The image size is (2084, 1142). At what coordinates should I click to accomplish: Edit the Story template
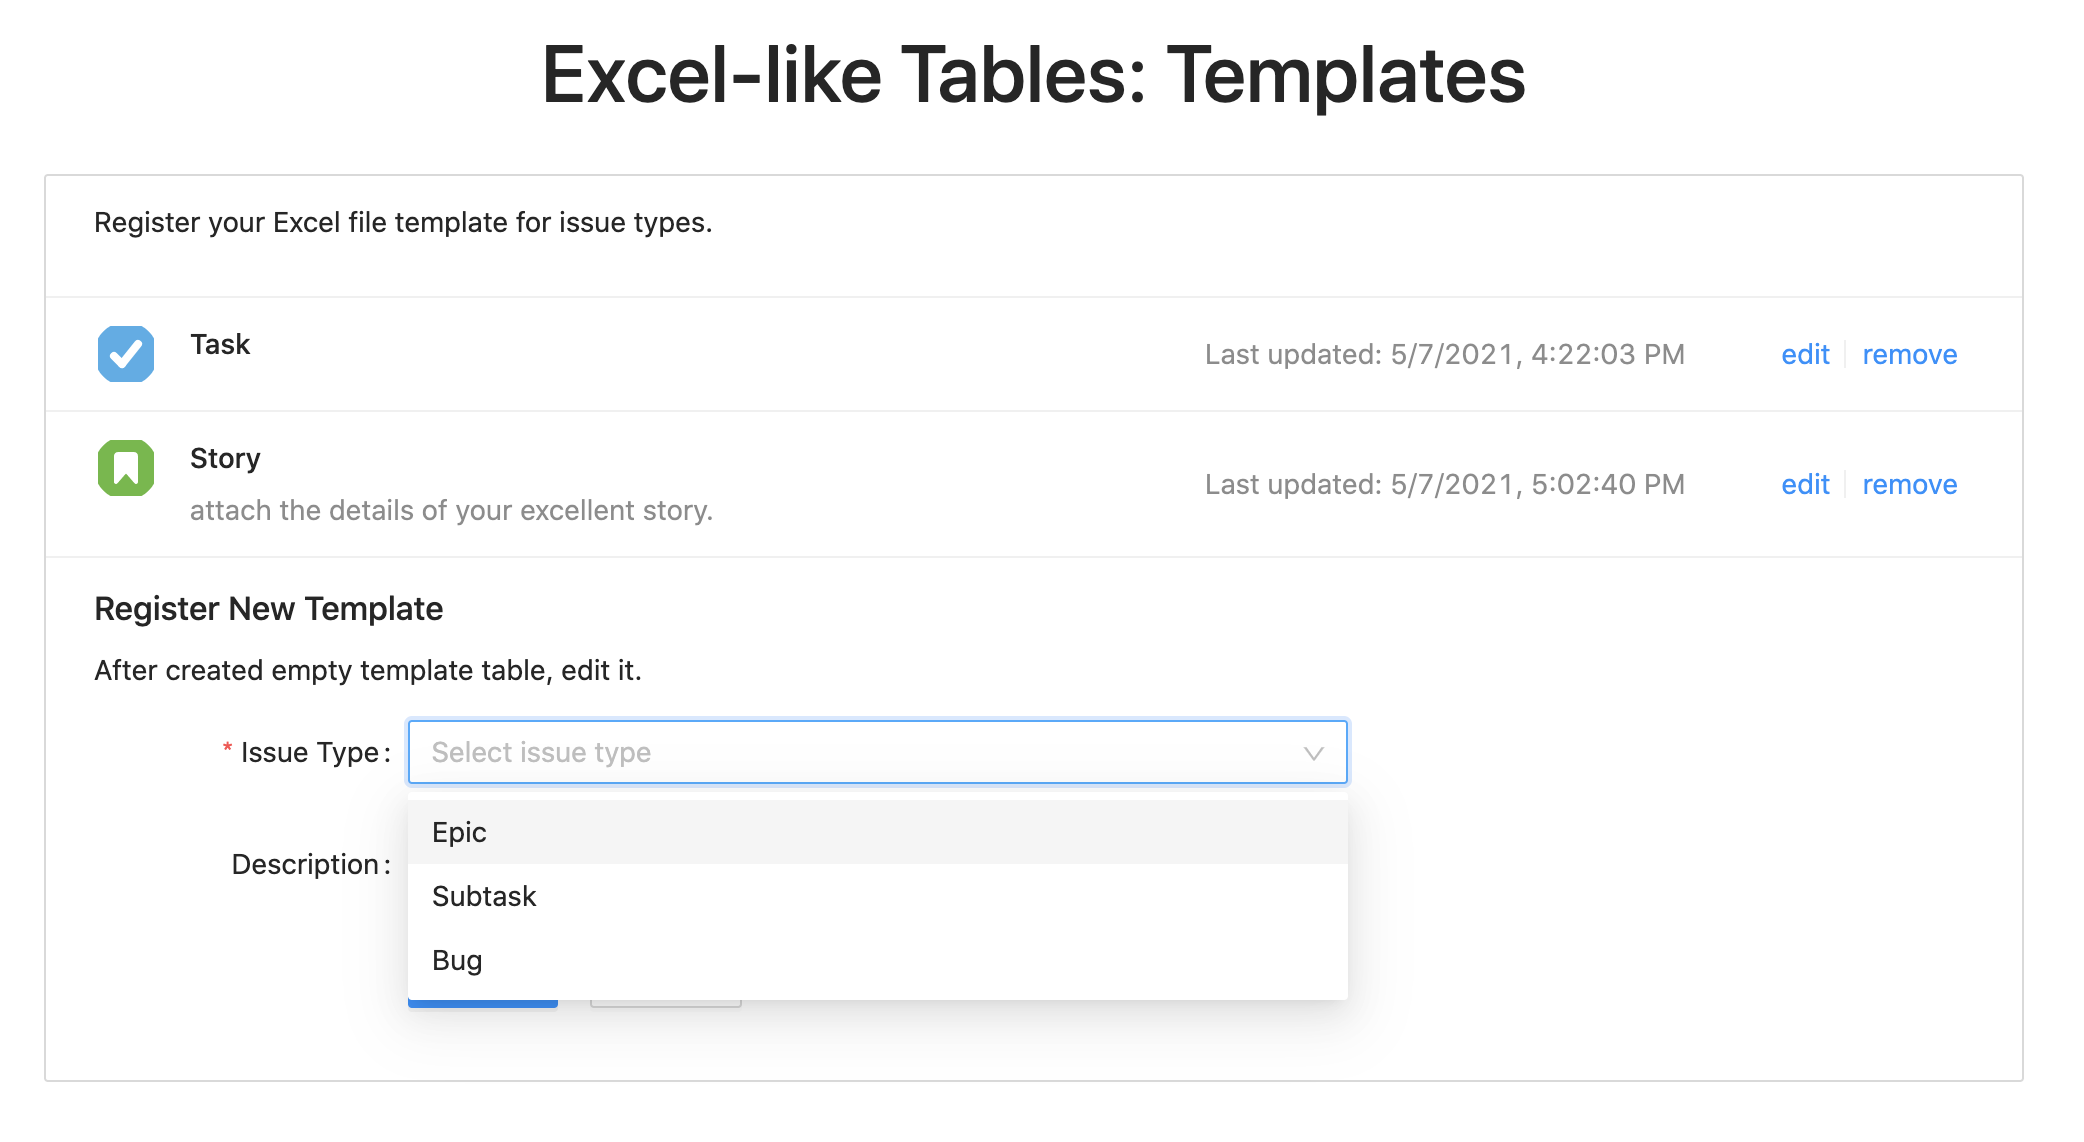pos(1804,485)
